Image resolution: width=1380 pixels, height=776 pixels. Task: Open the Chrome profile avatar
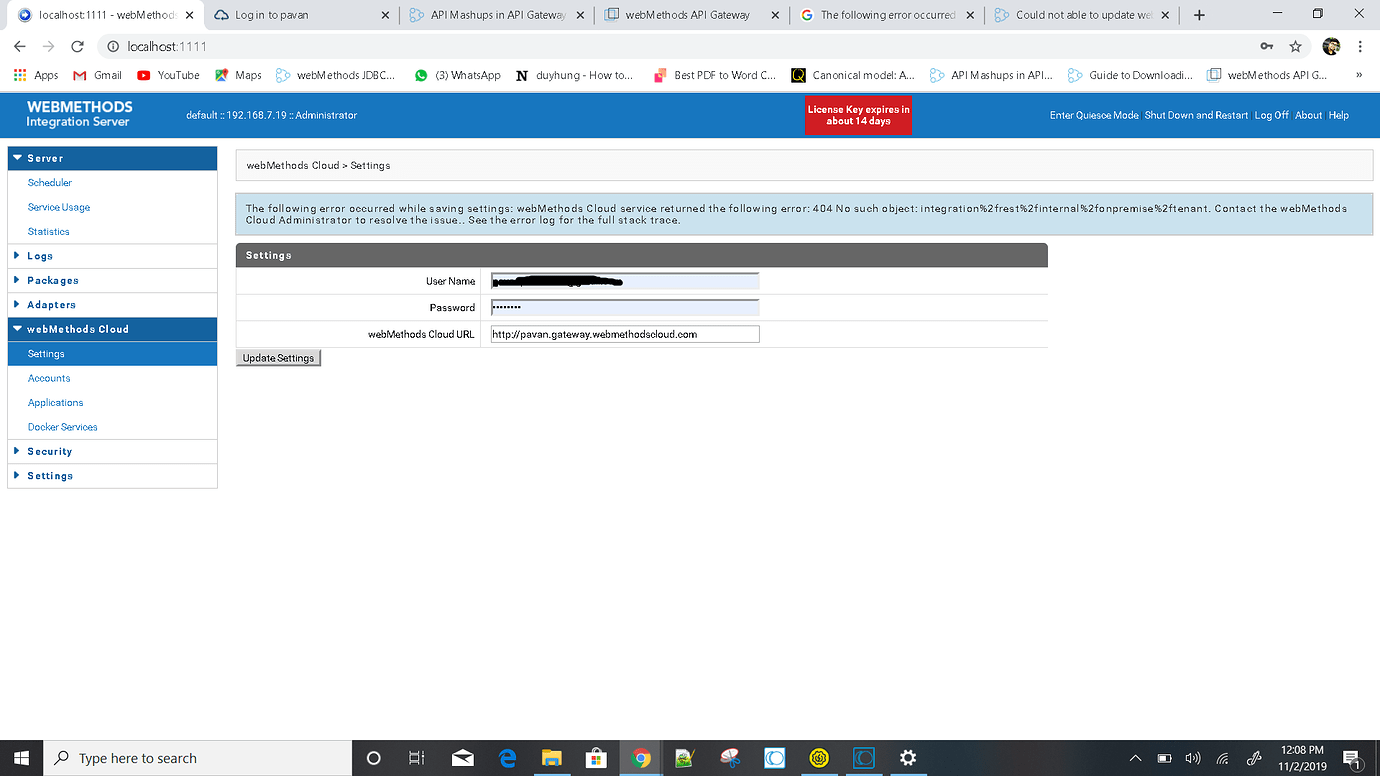(1331, 47)
